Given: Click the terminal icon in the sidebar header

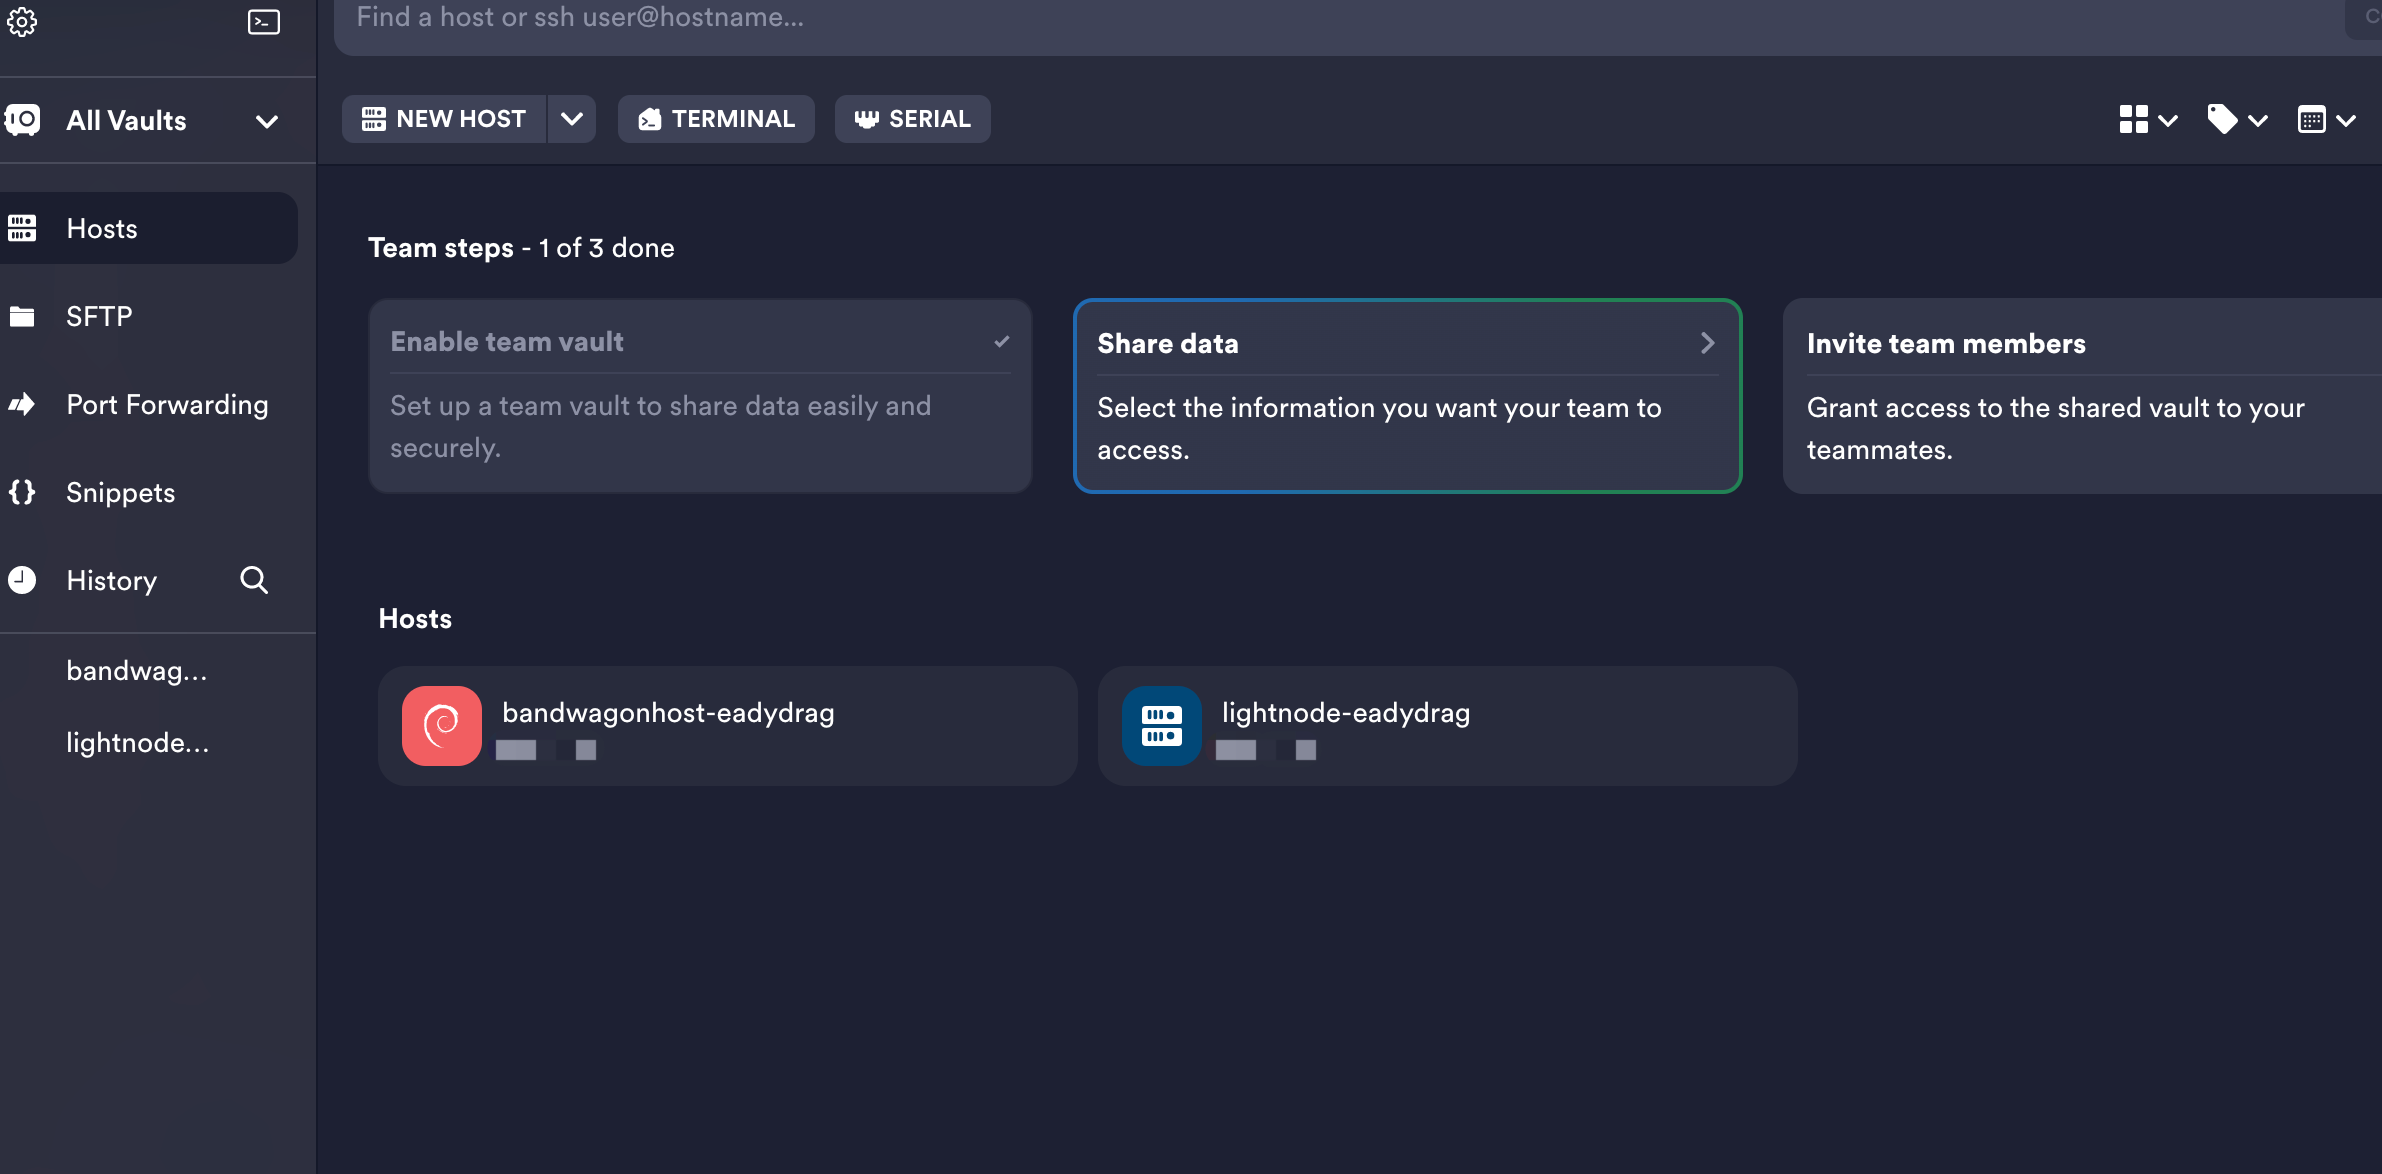Looking at the screenshot, I should tap(263, 22).
